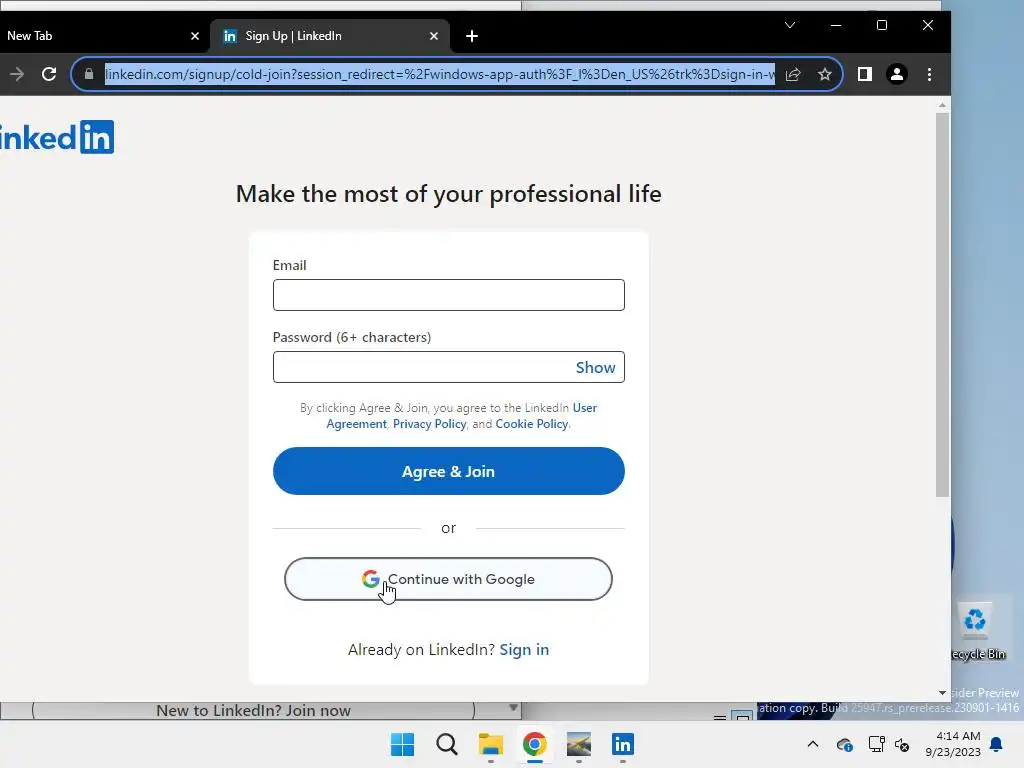The height and width of the screenshot is (768, 1024).
Task: Click Show to reveal the password
Action: tap(595, 368)
